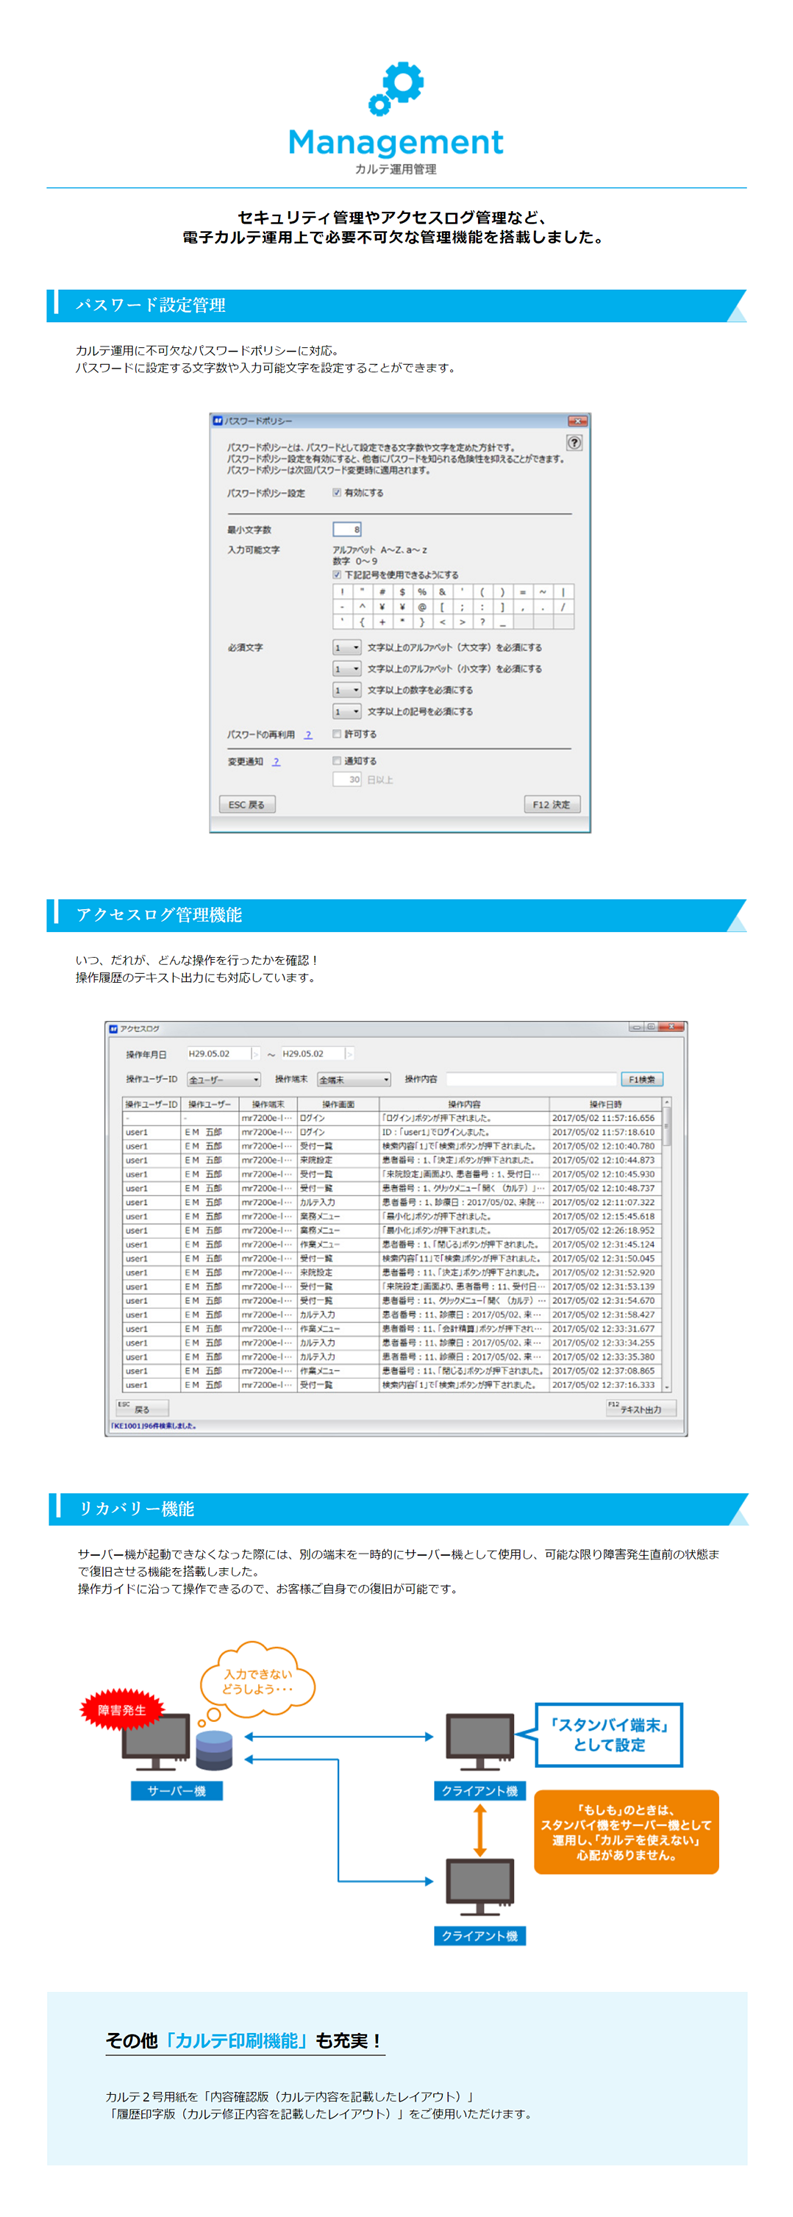This screenshot has height=2217, width=793.
Task: Sort by 操作ユーザーID column header
Action: 151,1105
